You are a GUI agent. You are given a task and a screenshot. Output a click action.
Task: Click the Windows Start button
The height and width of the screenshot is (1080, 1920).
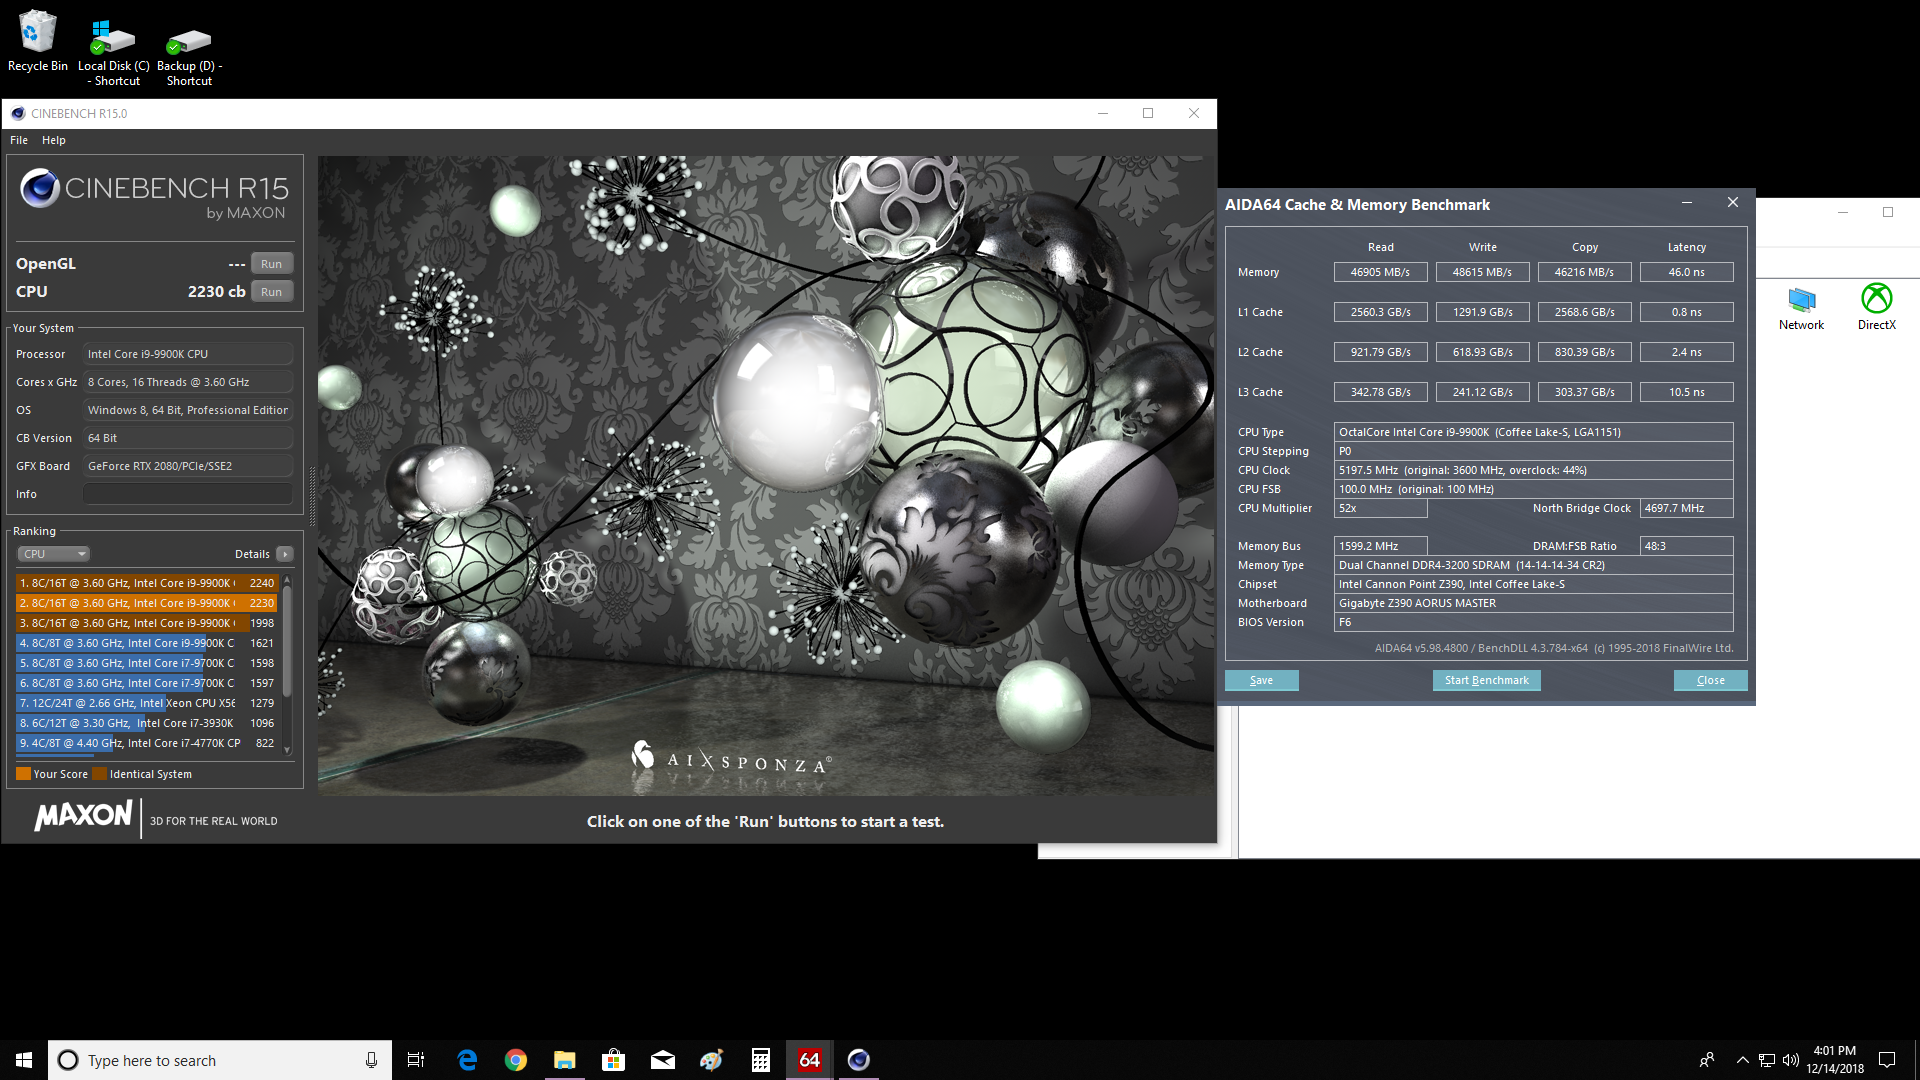pos(24,1060)
